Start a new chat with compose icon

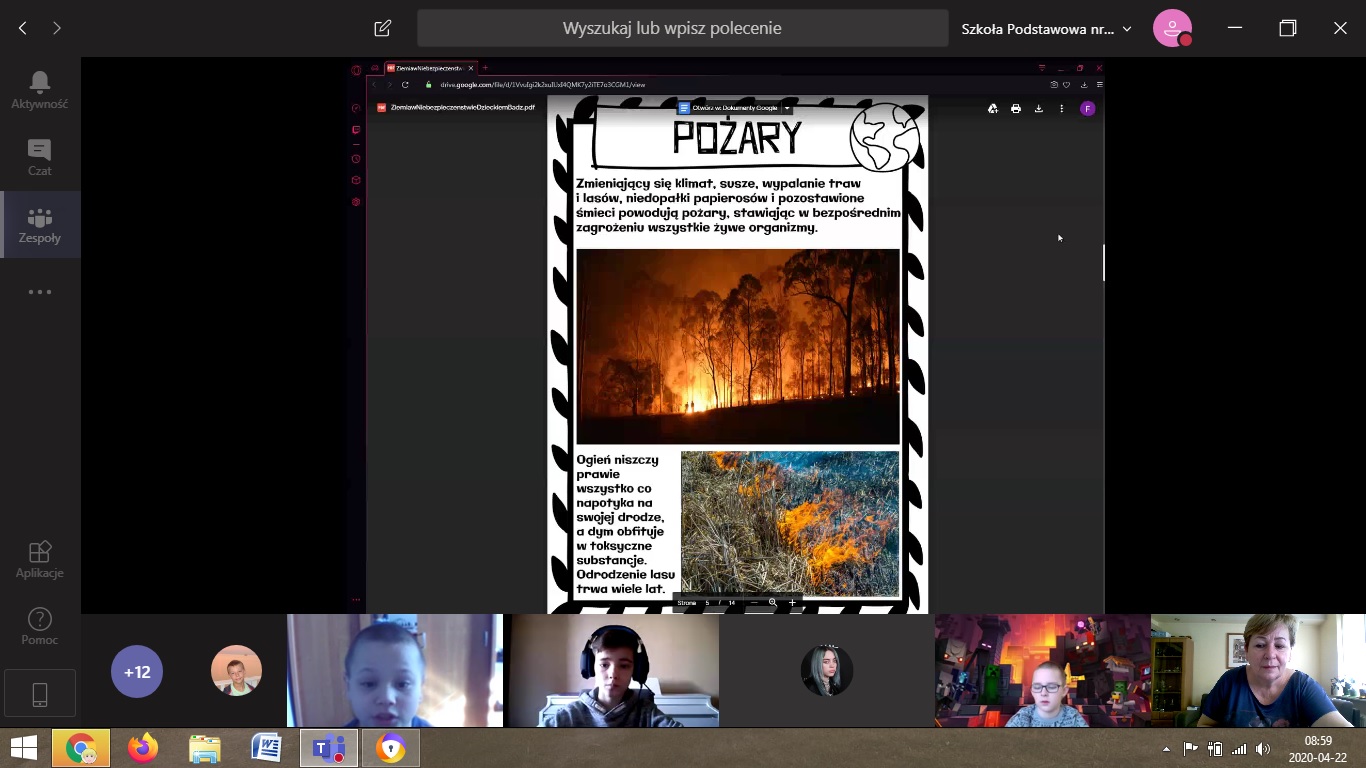pos(382,28)
